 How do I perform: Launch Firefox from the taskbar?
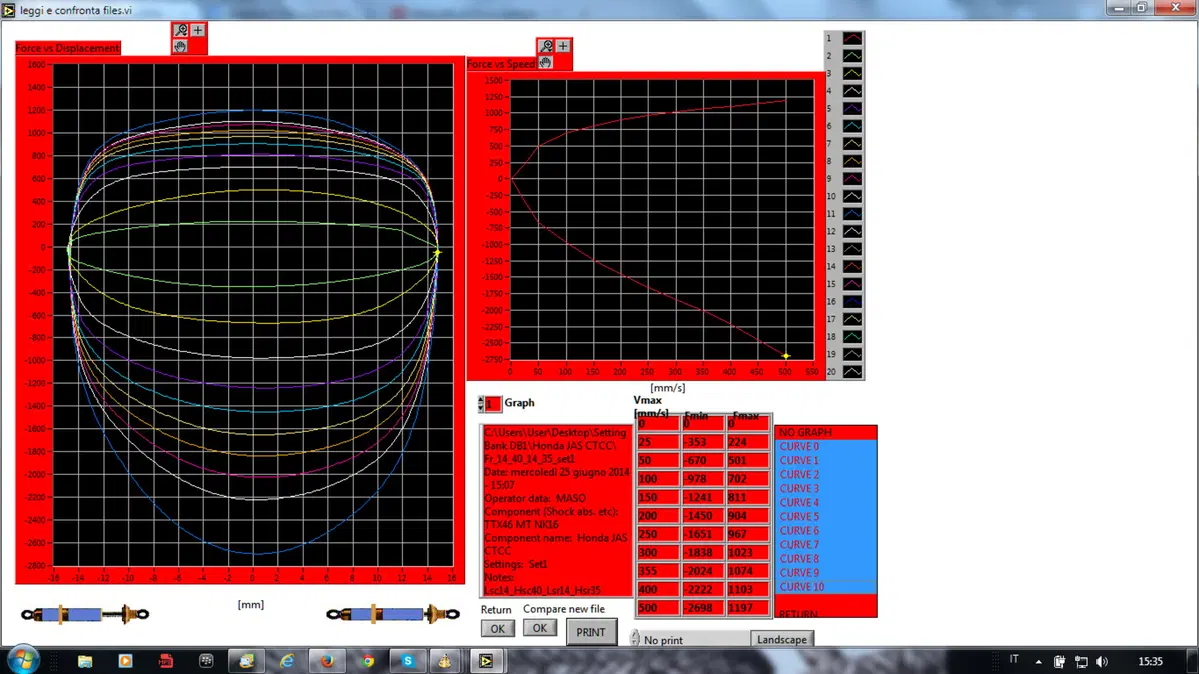pos(327,661)
